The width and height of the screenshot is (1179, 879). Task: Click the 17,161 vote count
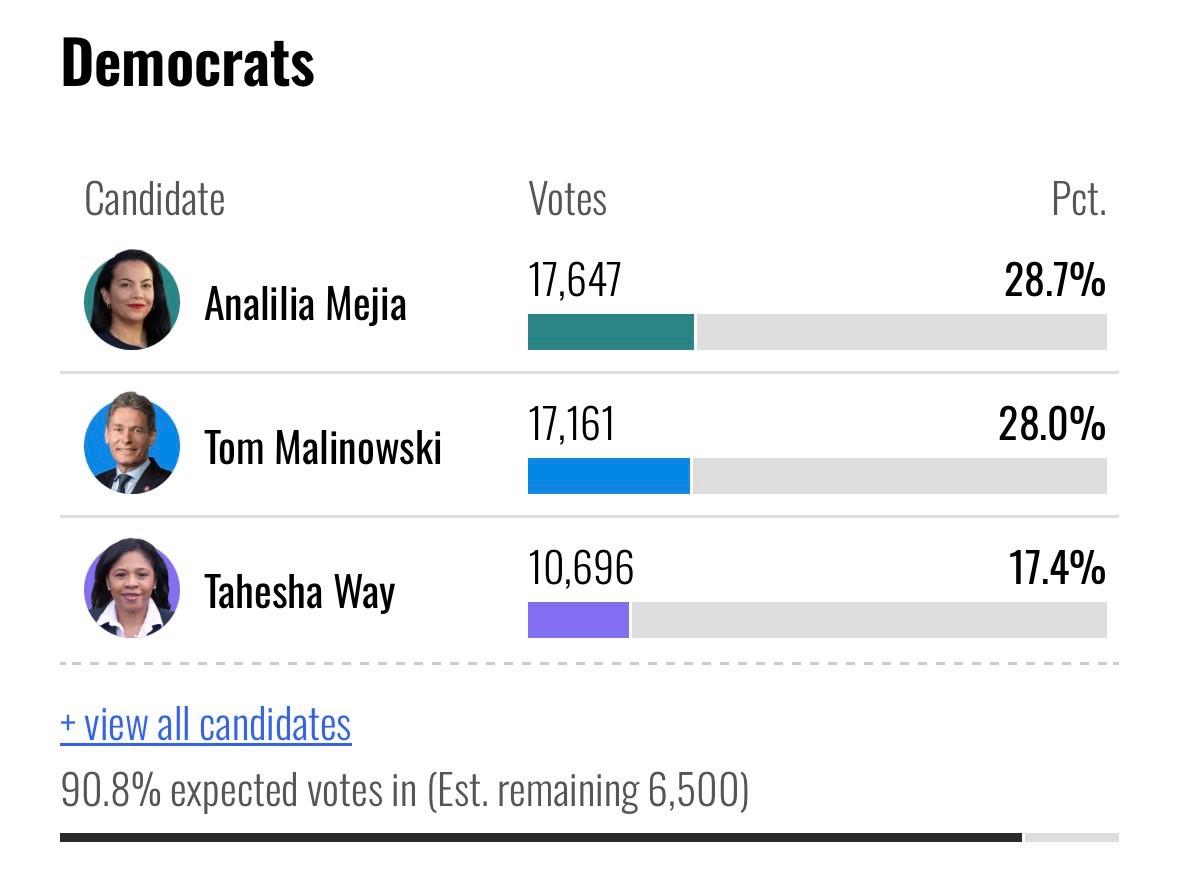571,424
